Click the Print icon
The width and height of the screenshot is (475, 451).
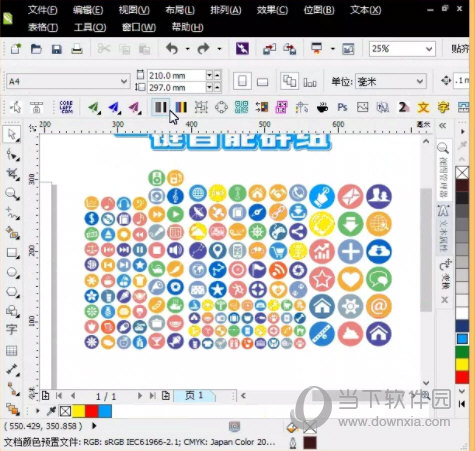77,49
